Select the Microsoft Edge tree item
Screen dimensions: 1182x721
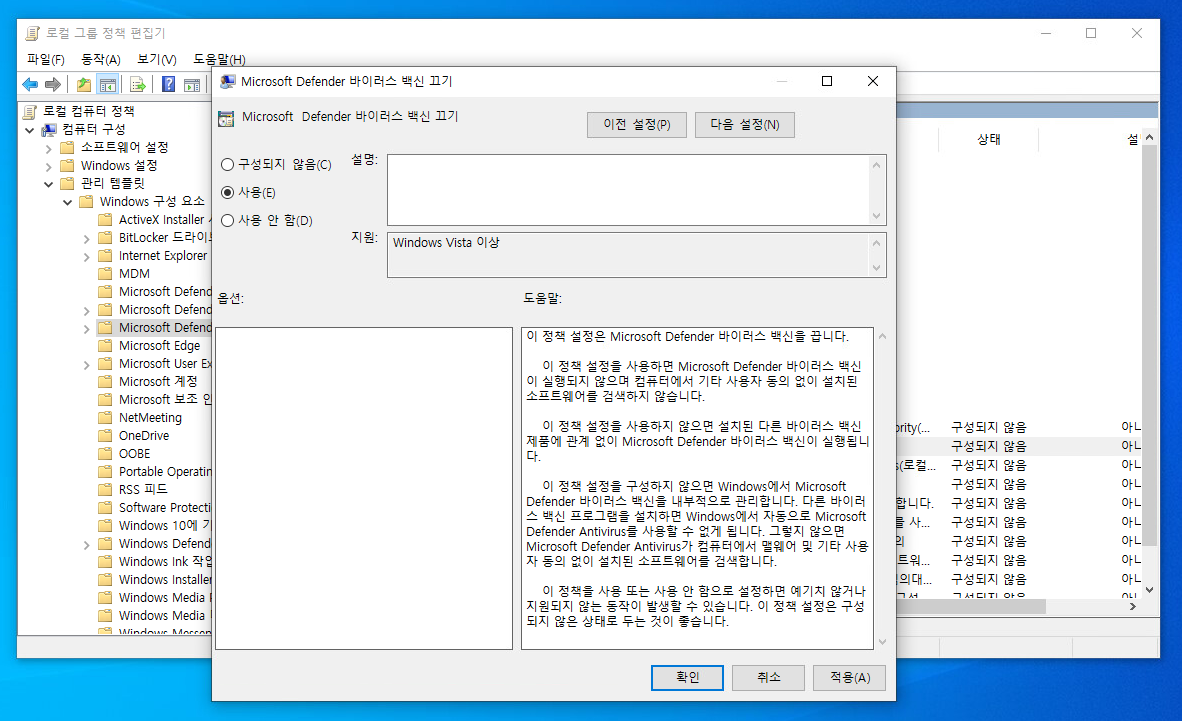[x=159, y=345]
